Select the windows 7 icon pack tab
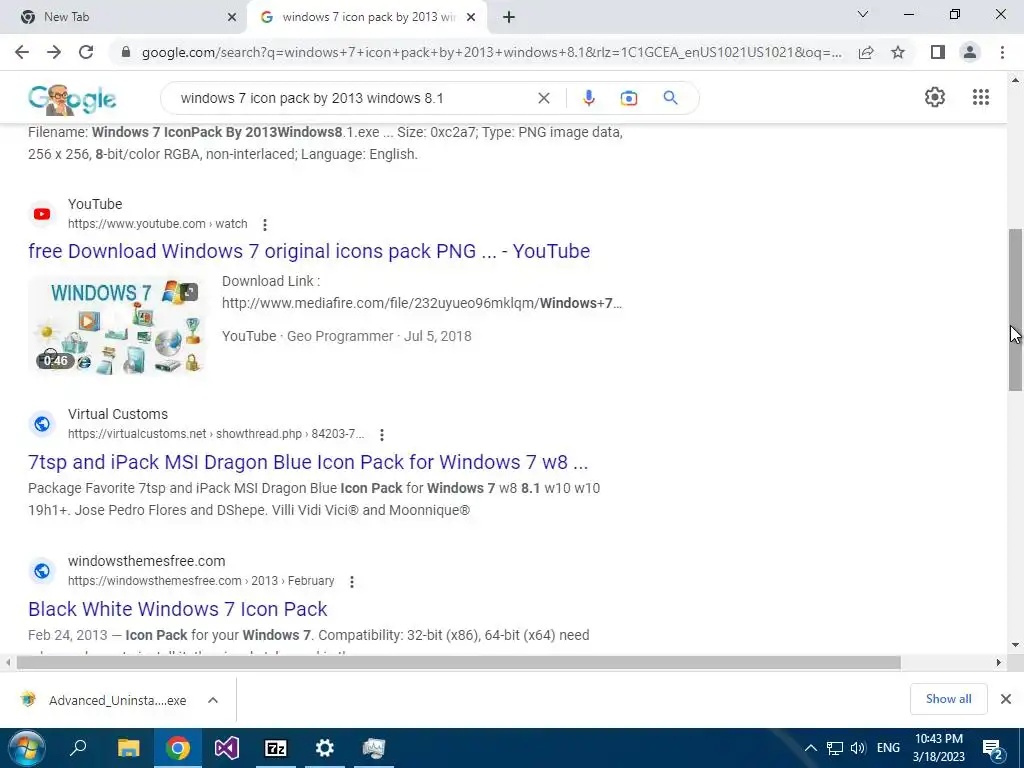 click(368, 17)
